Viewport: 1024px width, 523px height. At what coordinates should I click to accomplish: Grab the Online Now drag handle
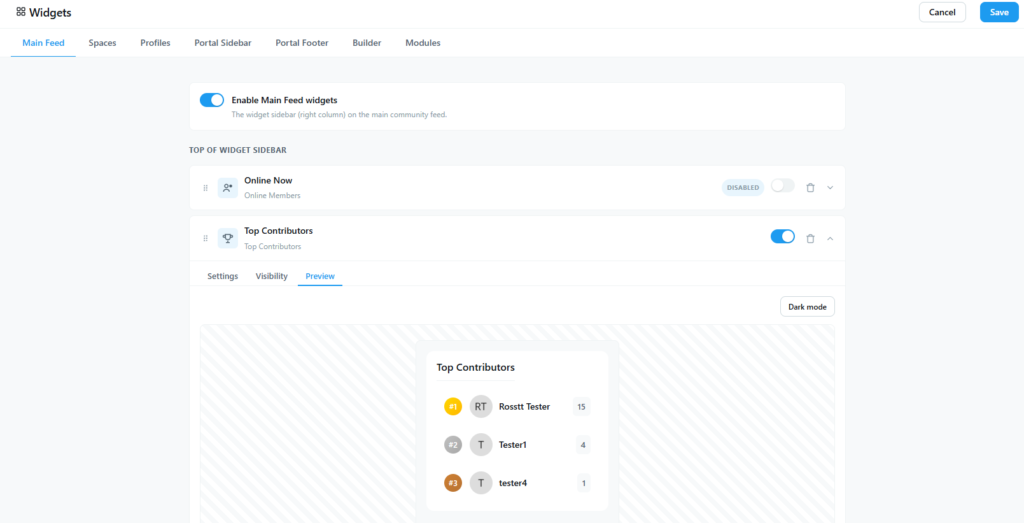206,188
